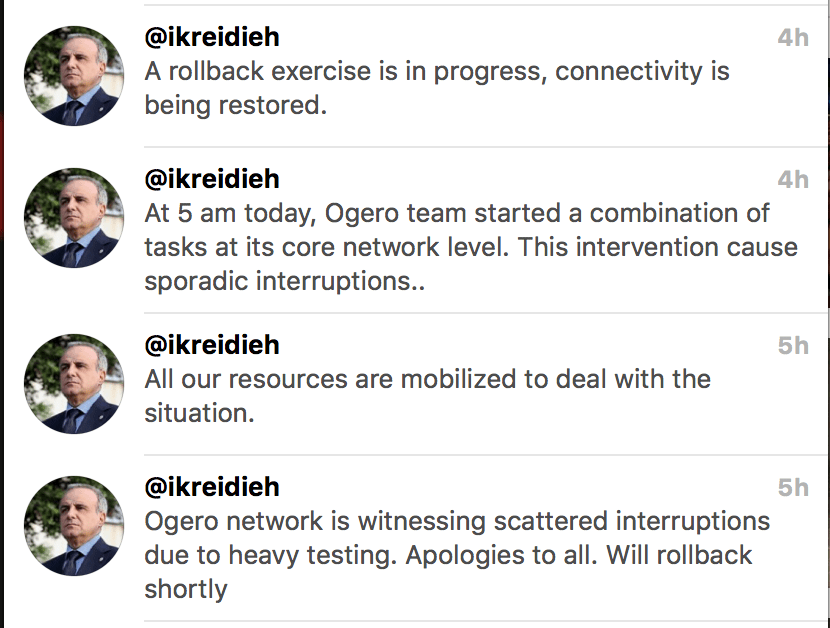Click @ikreidieh handle above rollback exercise tweet
This screenshot has height=628, width=830.
tap(211, 37)
